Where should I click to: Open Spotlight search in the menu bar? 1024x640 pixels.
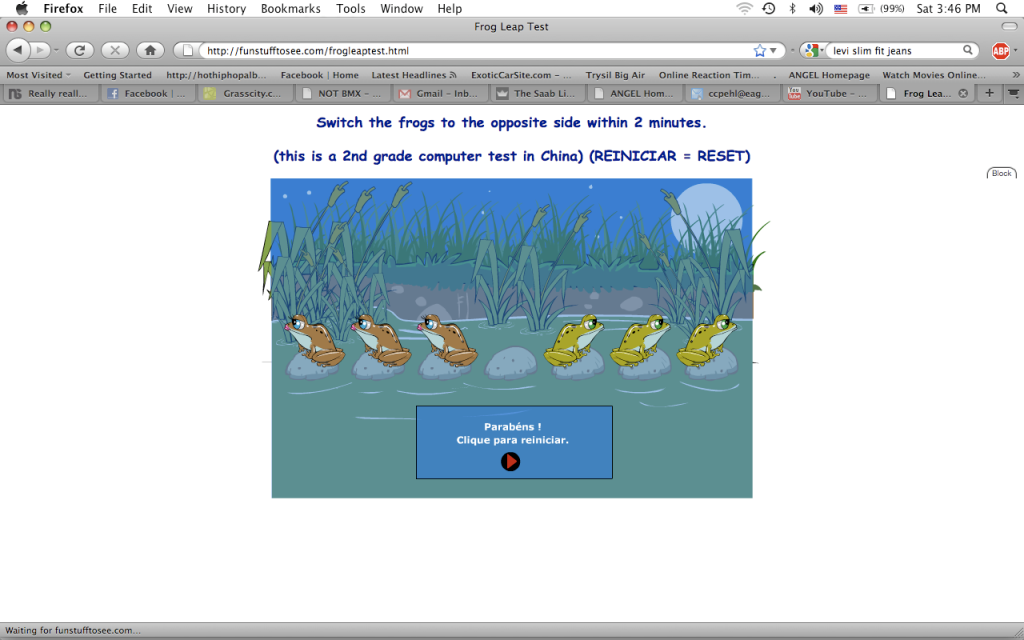point(1002,9)
